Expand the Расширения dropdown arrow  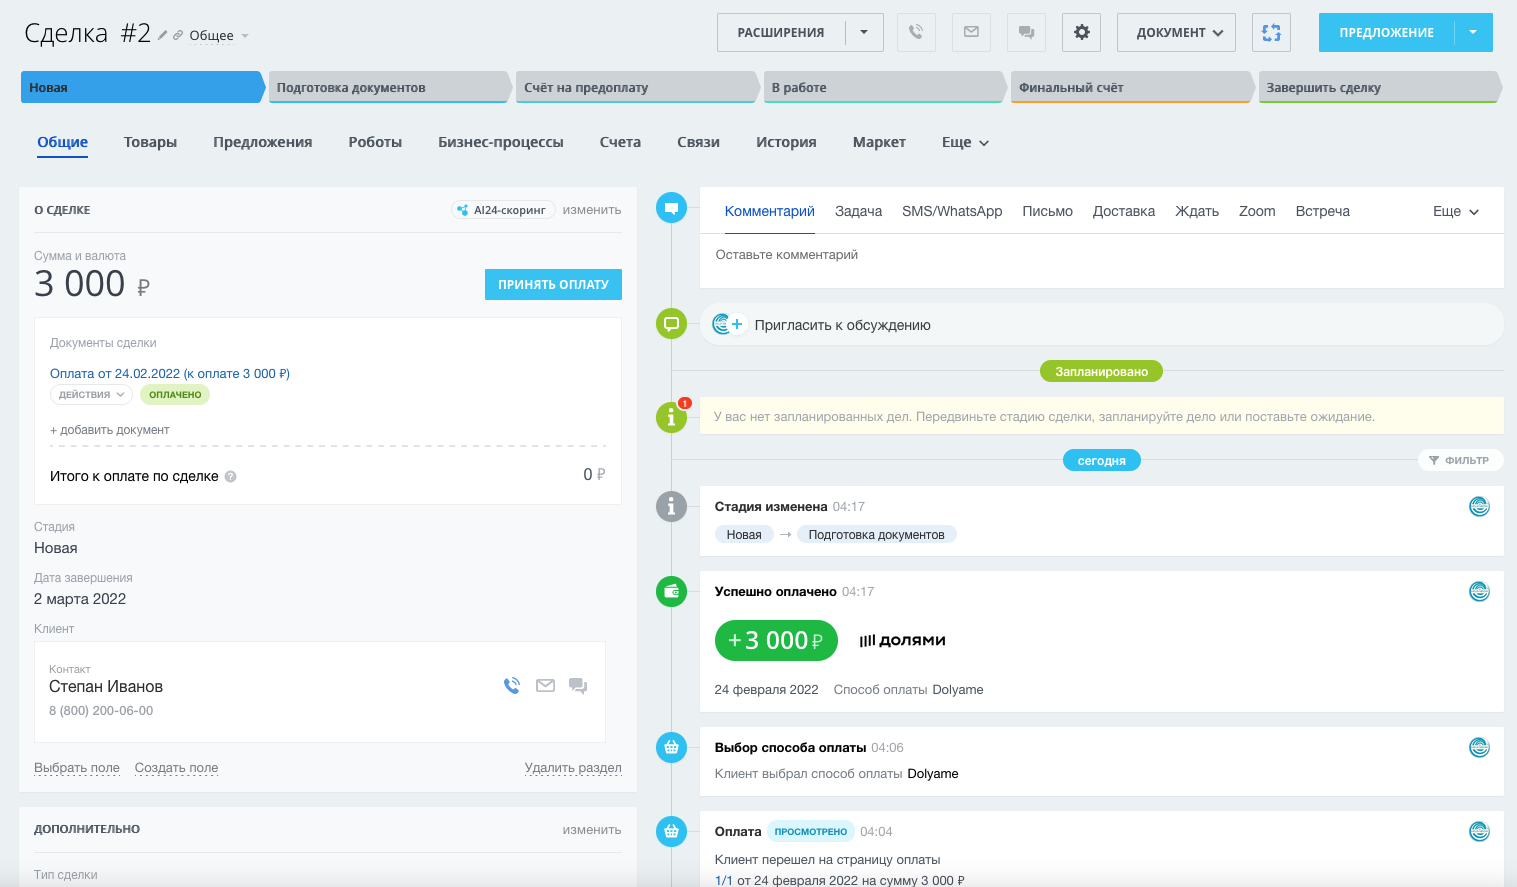click(864, 32)
